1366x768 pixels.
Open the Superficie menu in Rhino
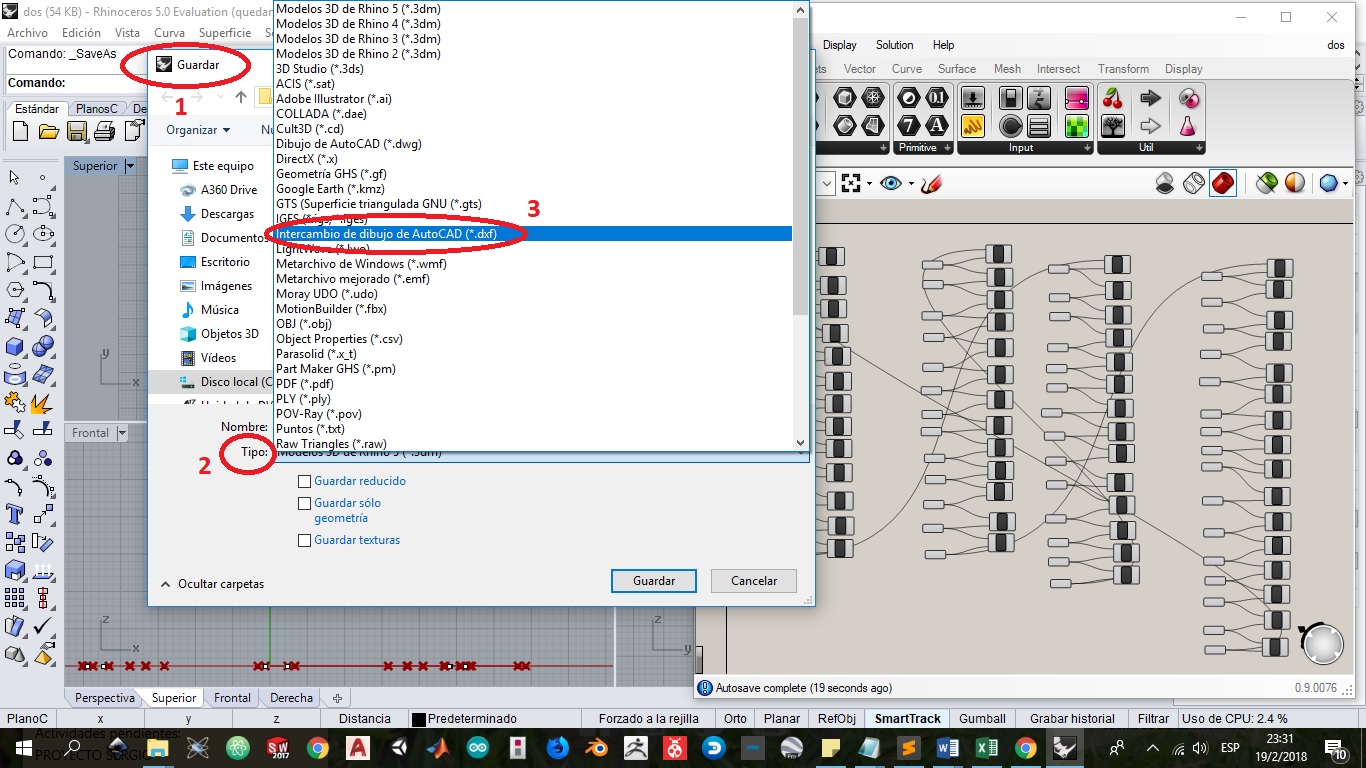(x=225, y=33)
